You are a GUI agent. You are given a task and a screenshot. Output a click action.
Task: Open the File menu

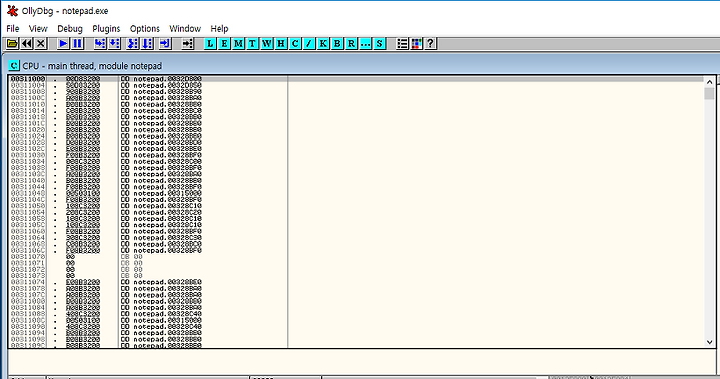(13, 28)
